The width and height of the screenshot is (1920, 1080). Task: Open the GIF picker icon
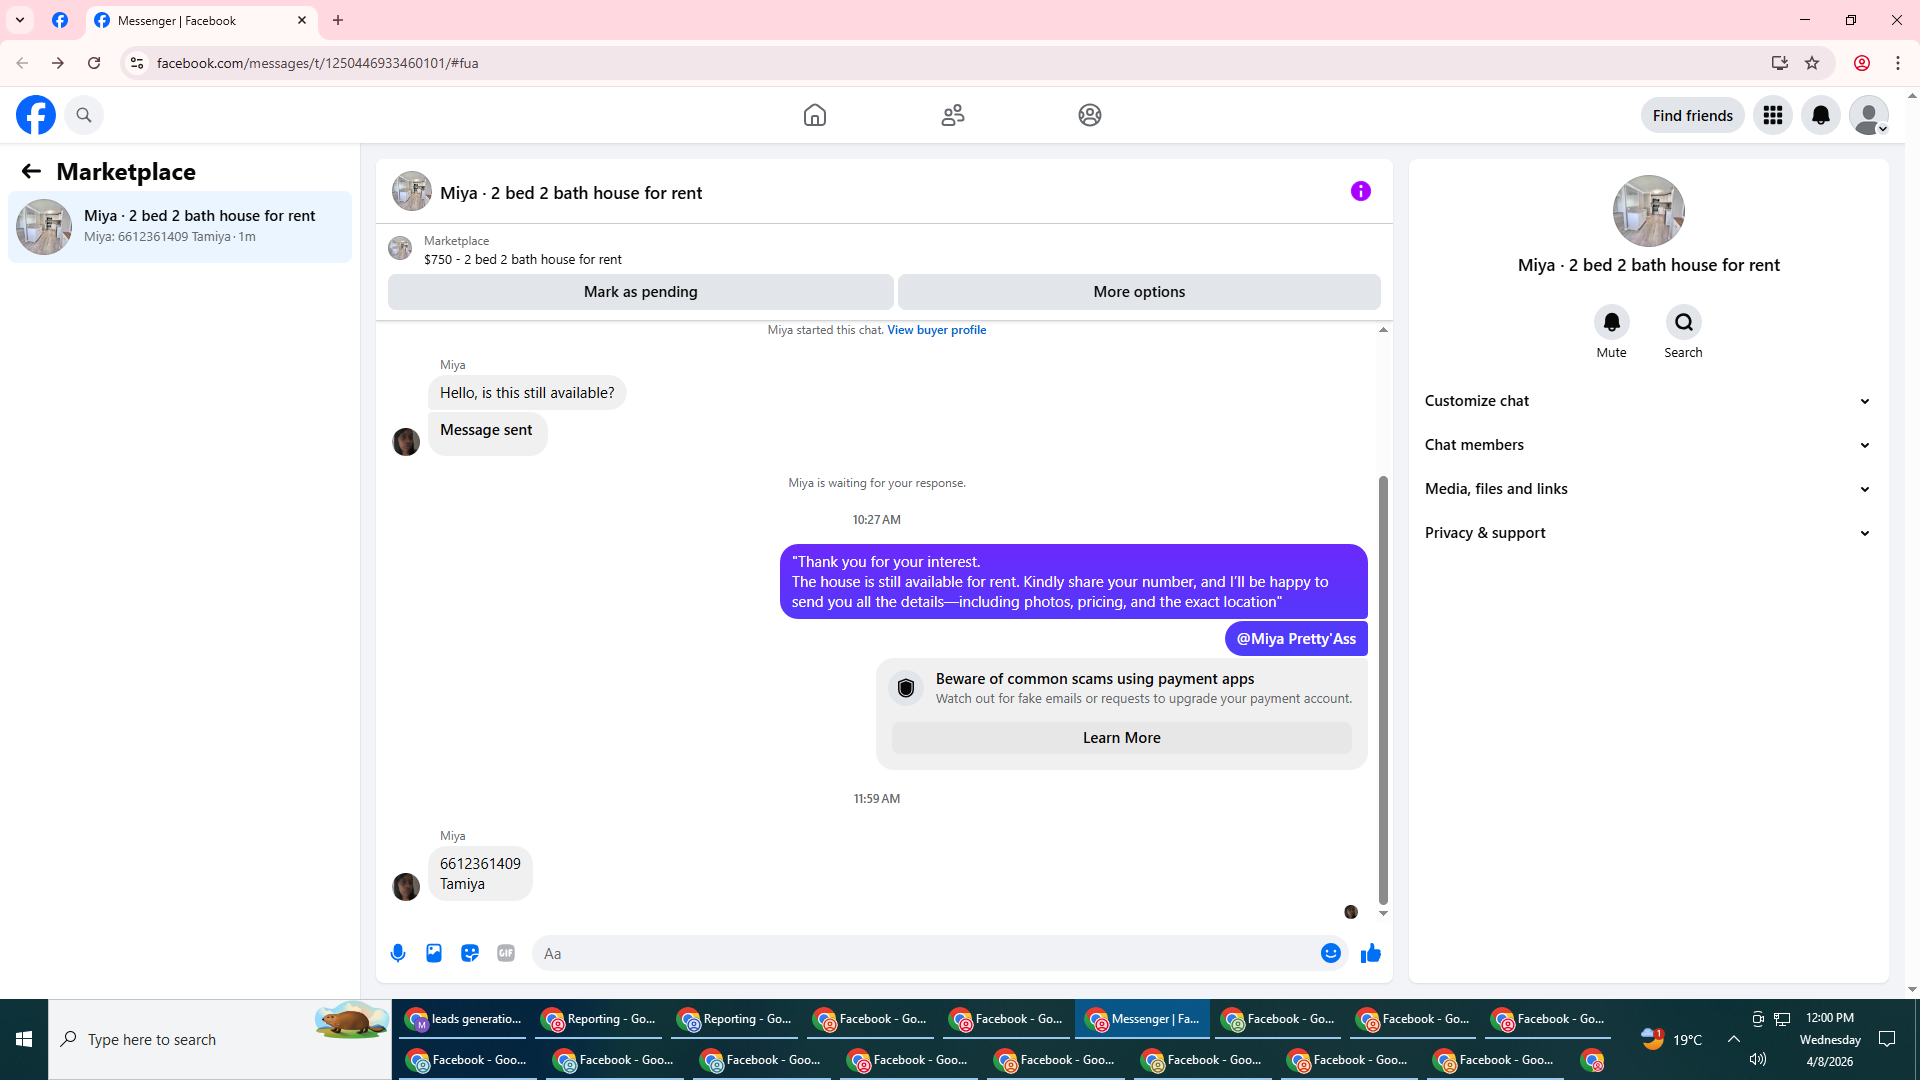506,953
